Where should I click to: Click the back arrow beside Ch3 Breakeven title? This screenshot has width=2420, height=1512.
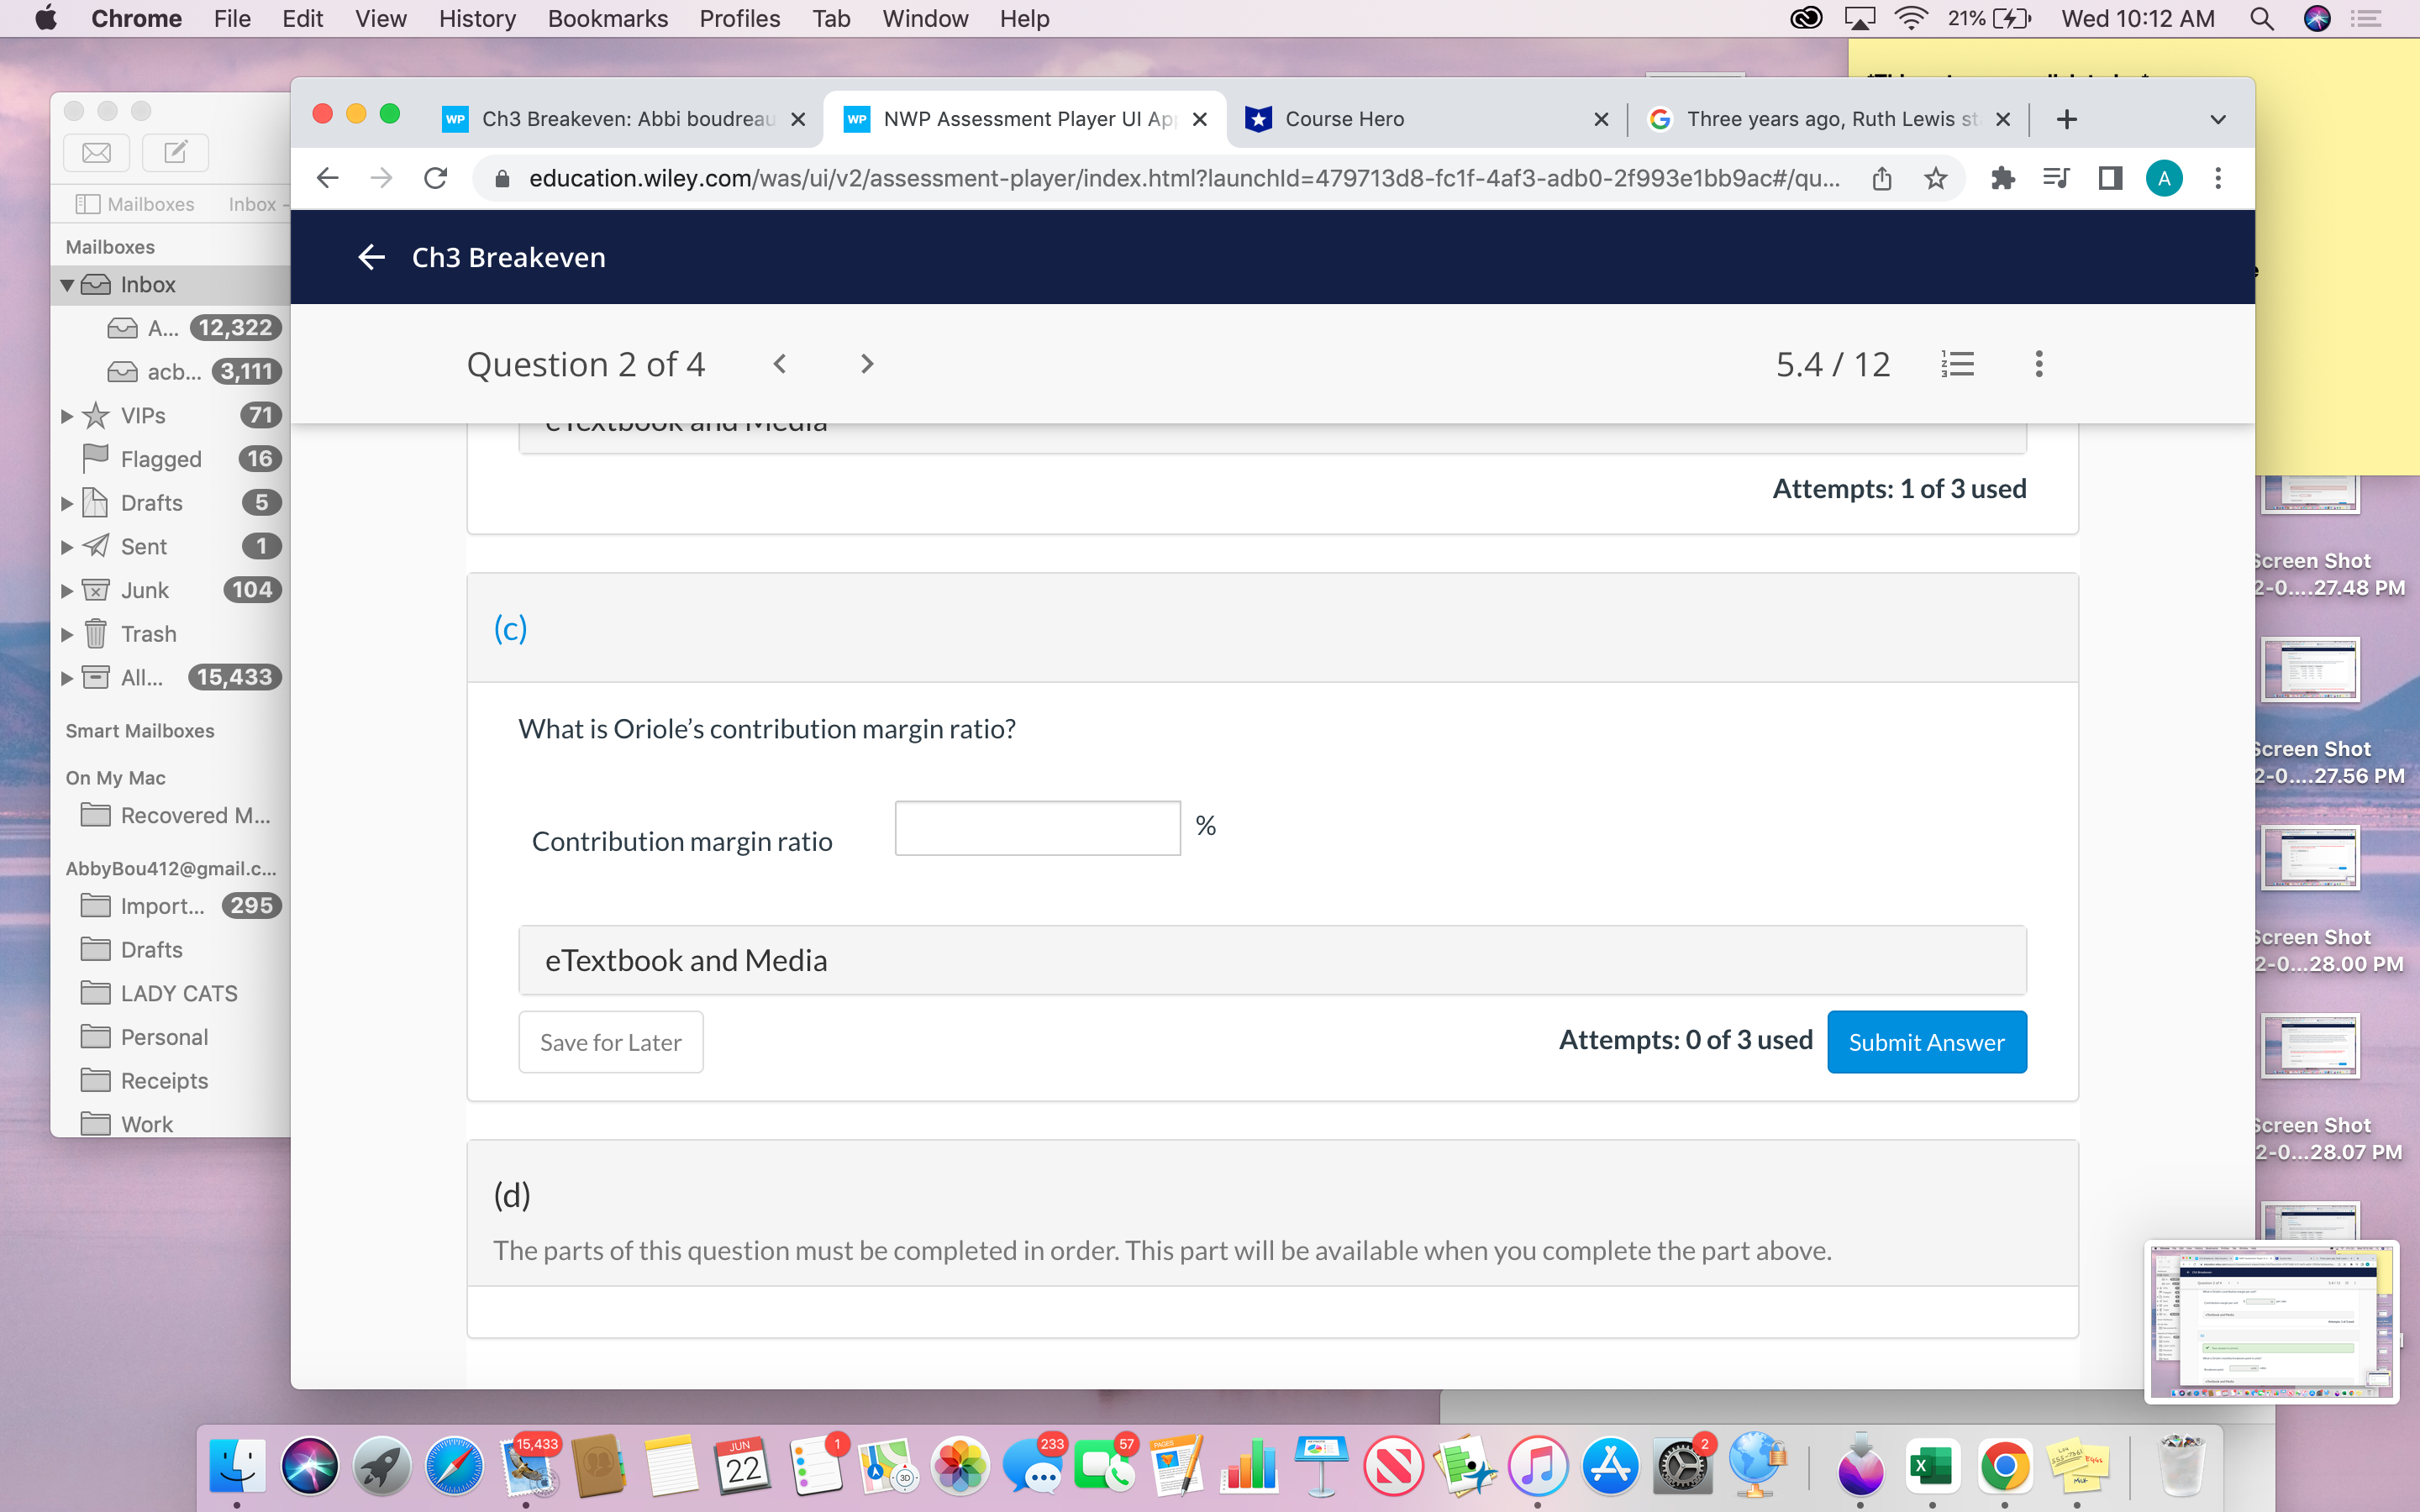coord(371,257)
